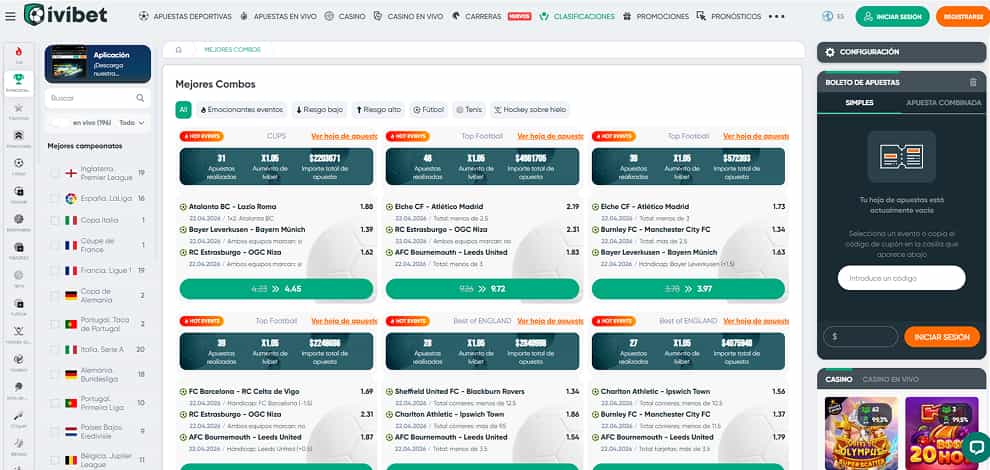Filter combos by Hockey sobre hielo
Screen dimensions: 990x470
point(529,110)
